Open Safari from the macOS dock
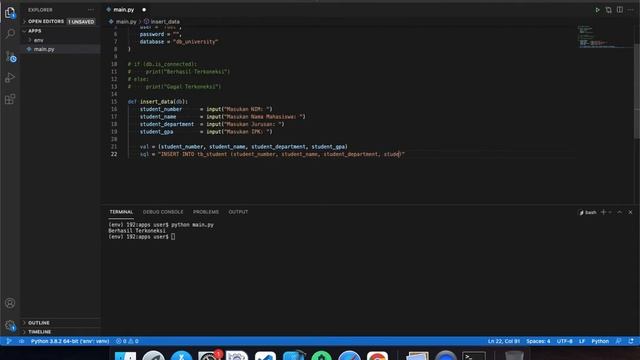Viewport: 640px width, 360px height. click(349, 356)
